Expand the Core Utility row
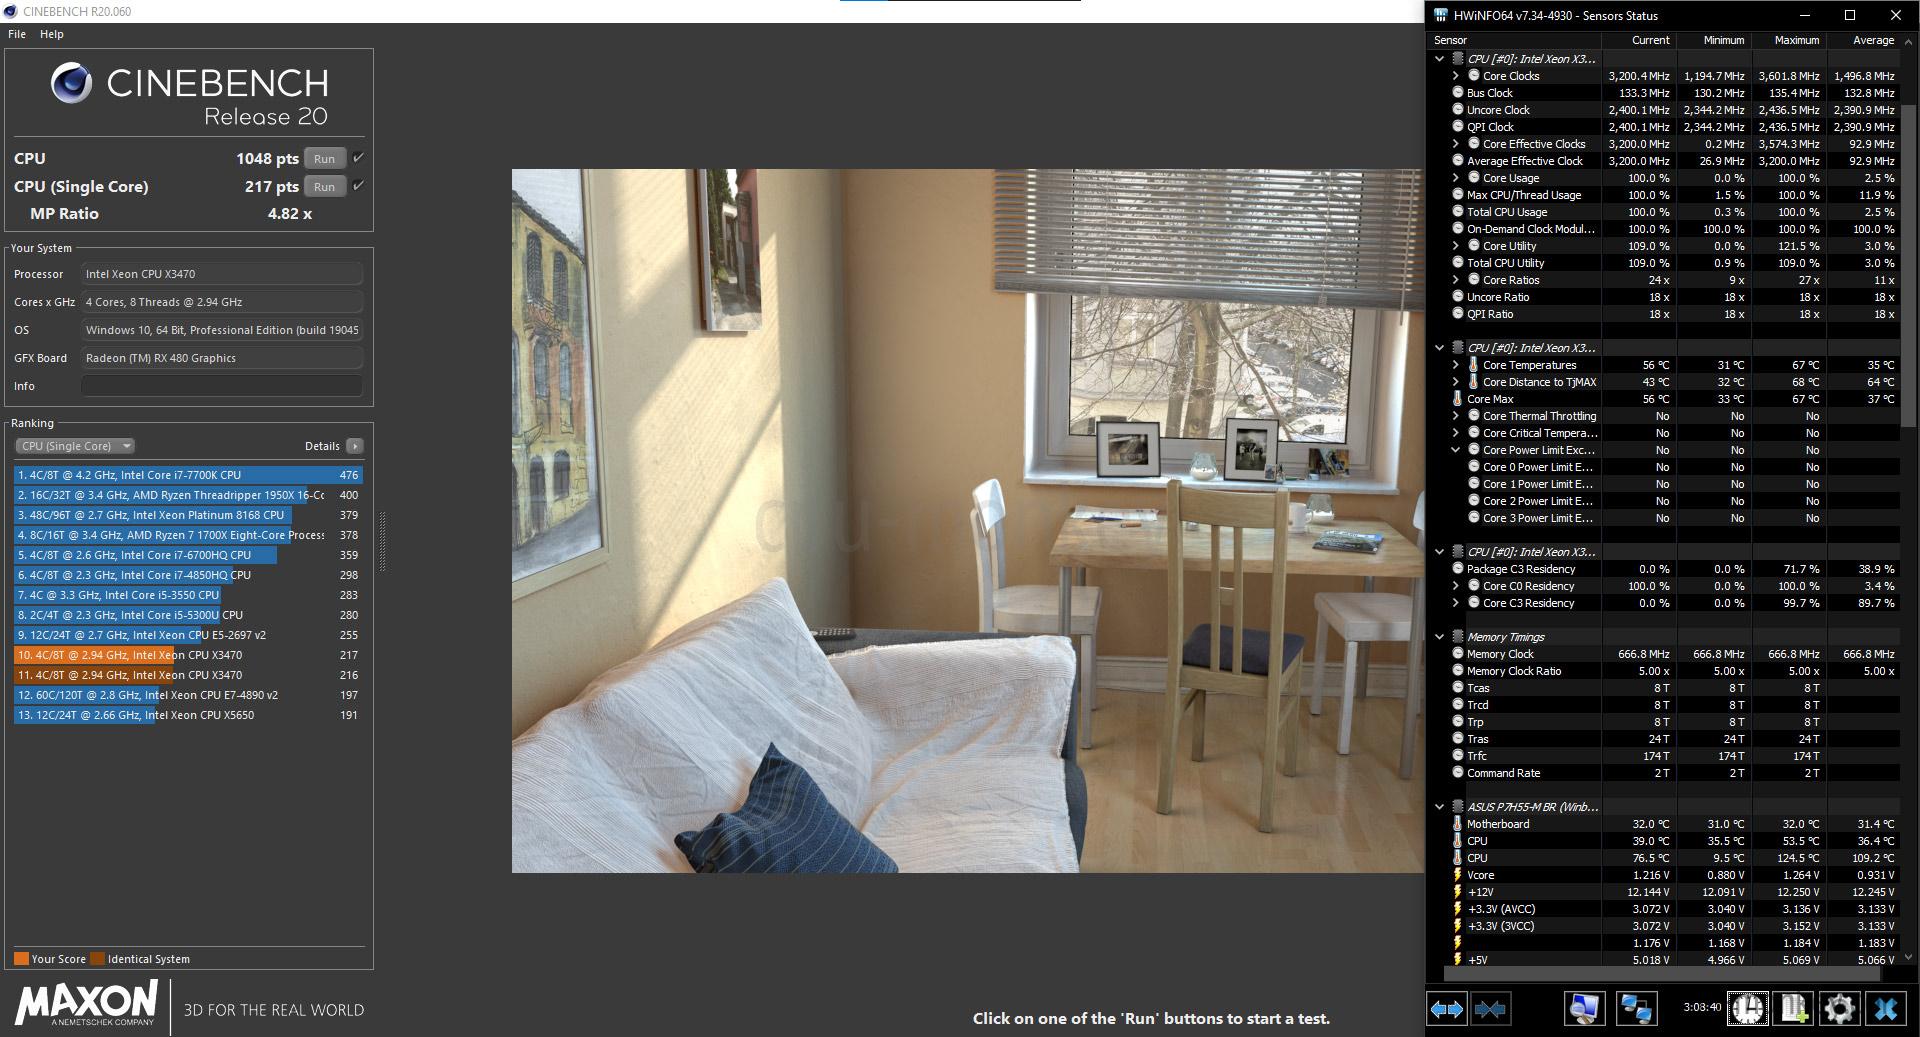 [1456, 246]
